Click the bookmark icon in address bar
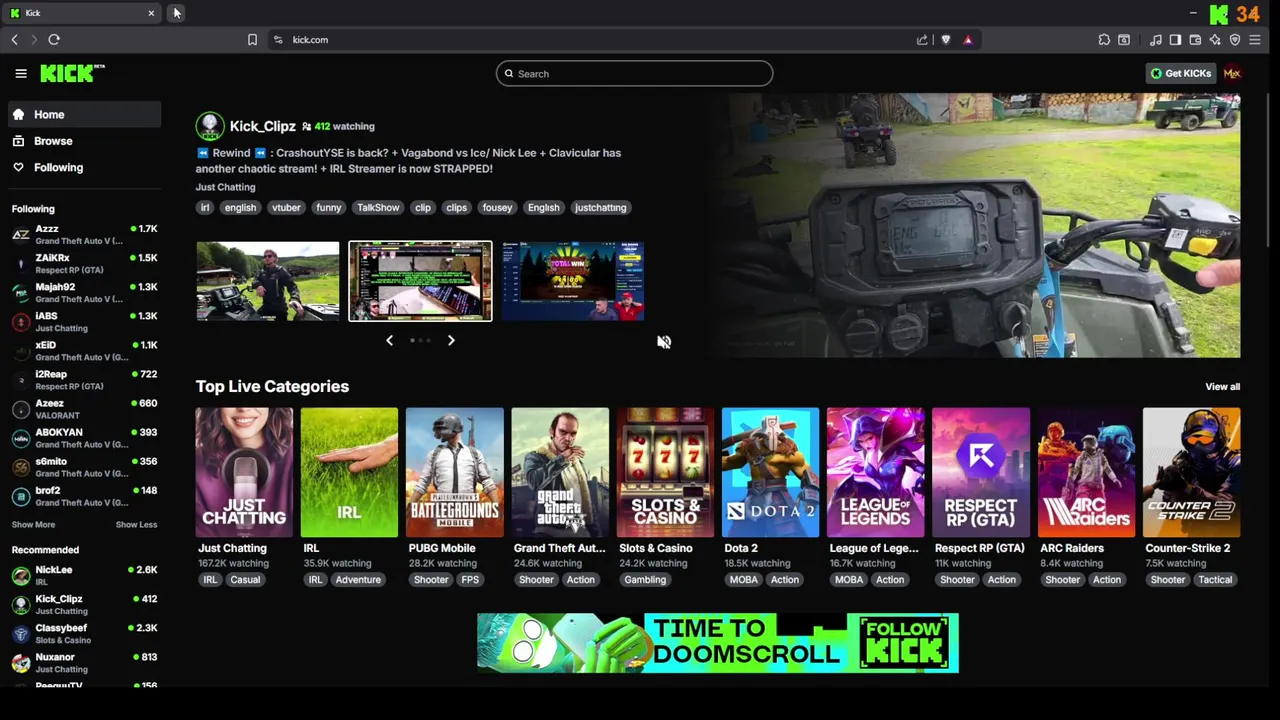 252,40
